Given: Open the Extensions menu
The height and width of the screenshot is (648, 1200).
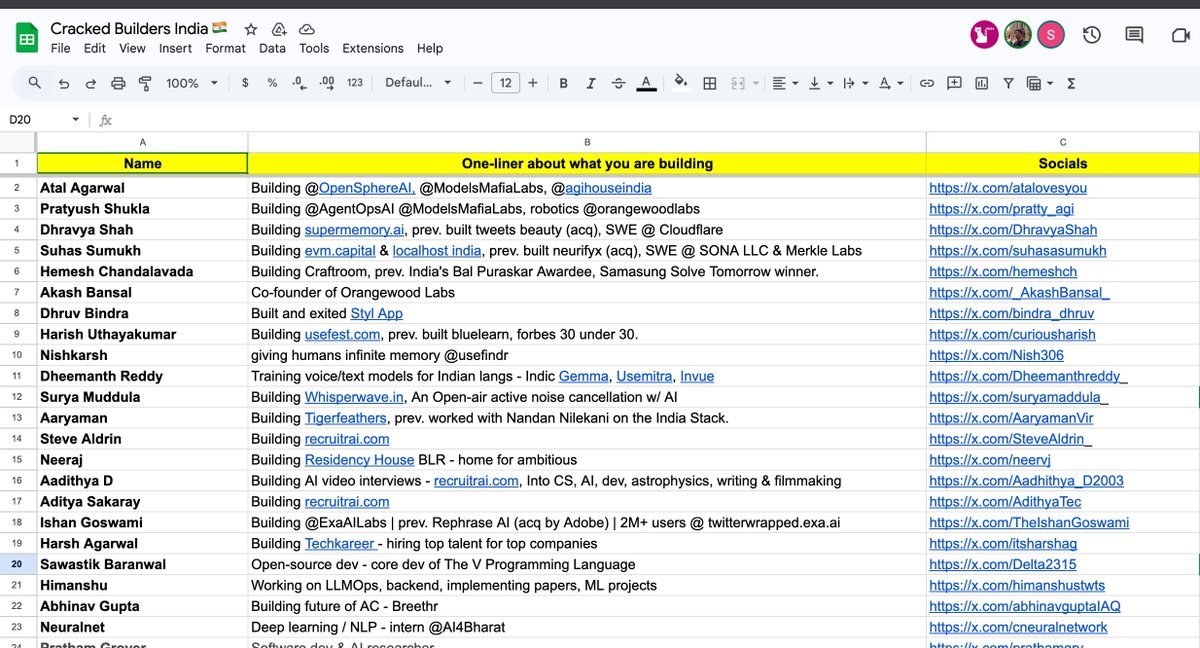Looking at the screenshot, I should tap(373, 48).
